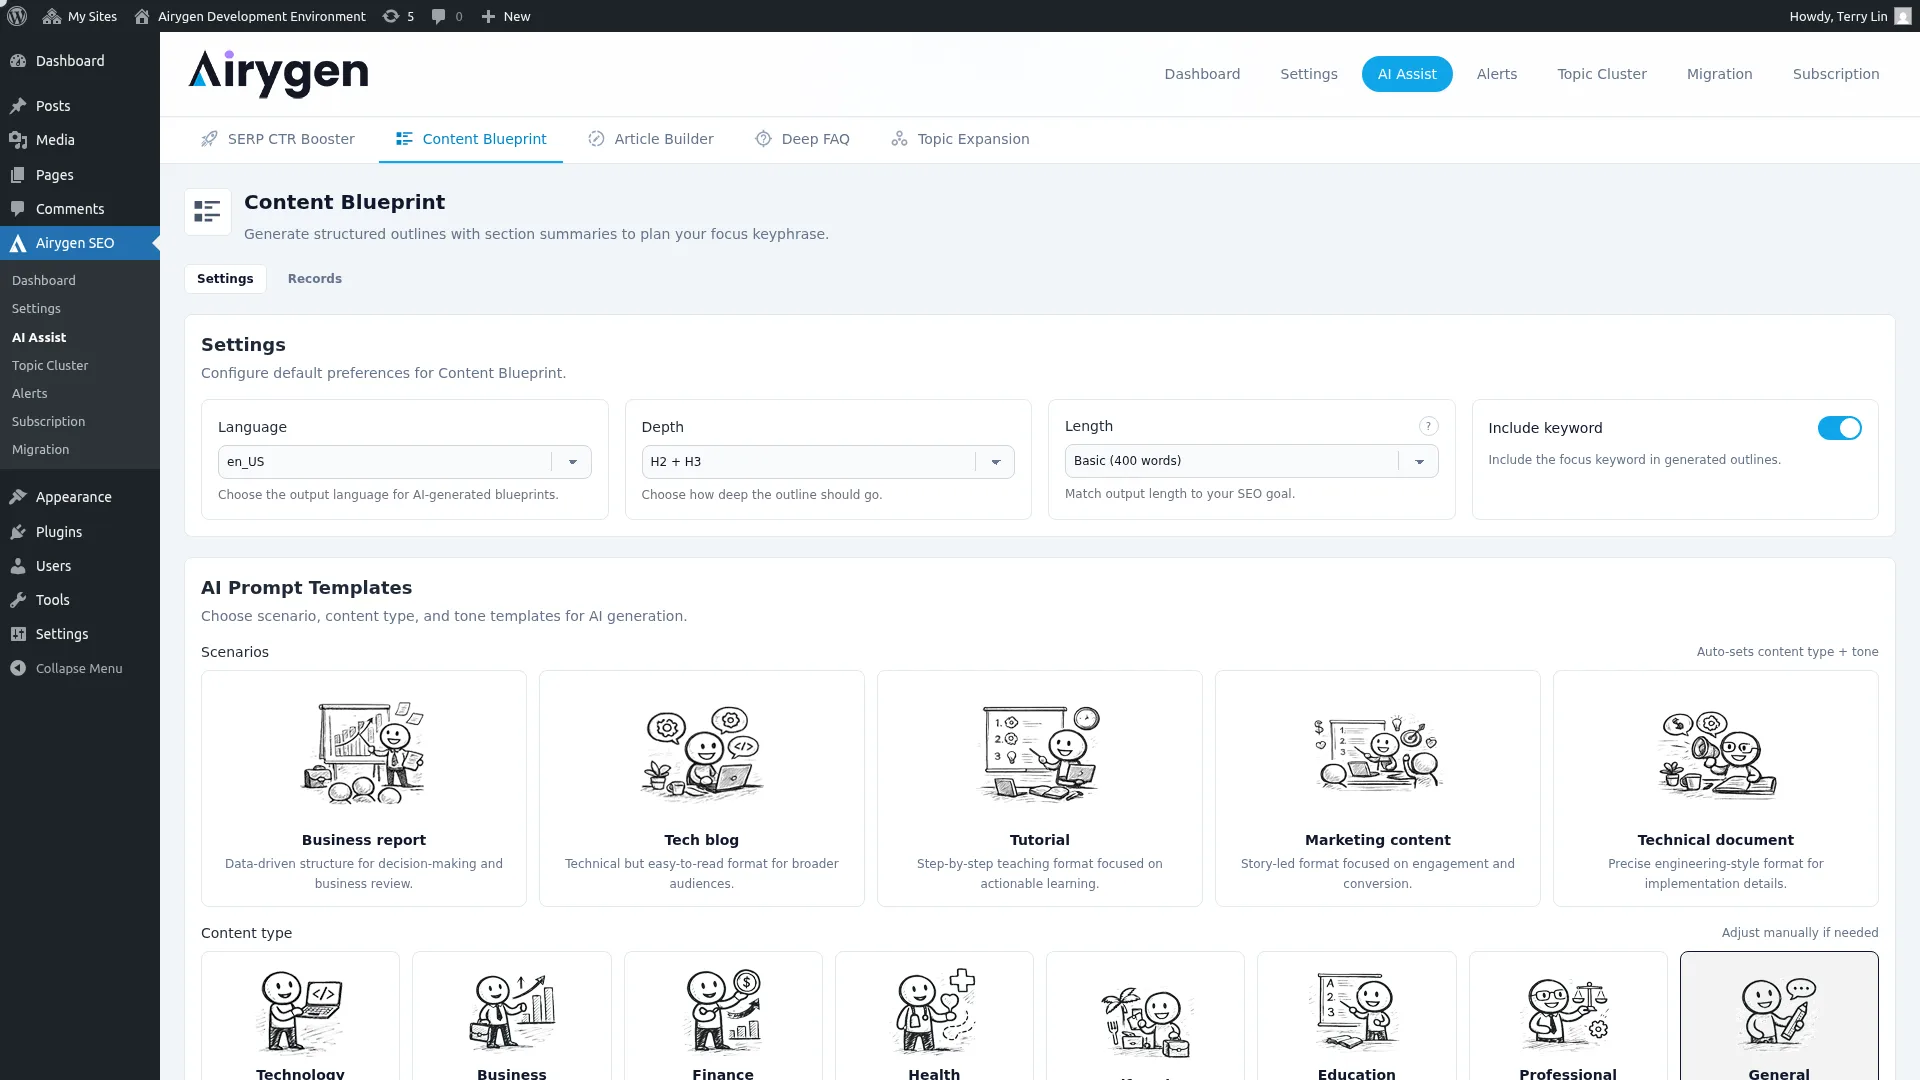Click the WordPress Settings sidebar icon
This screenshot has height=1080, width=1920.
[18, 634]
